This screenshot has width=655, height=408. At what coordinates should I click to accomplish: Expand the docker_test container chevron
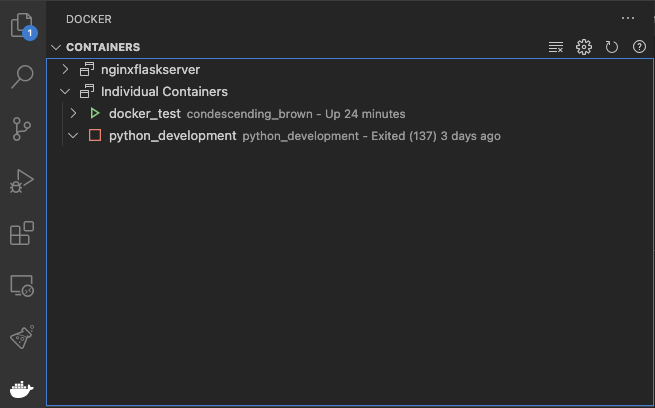(74, 114)
